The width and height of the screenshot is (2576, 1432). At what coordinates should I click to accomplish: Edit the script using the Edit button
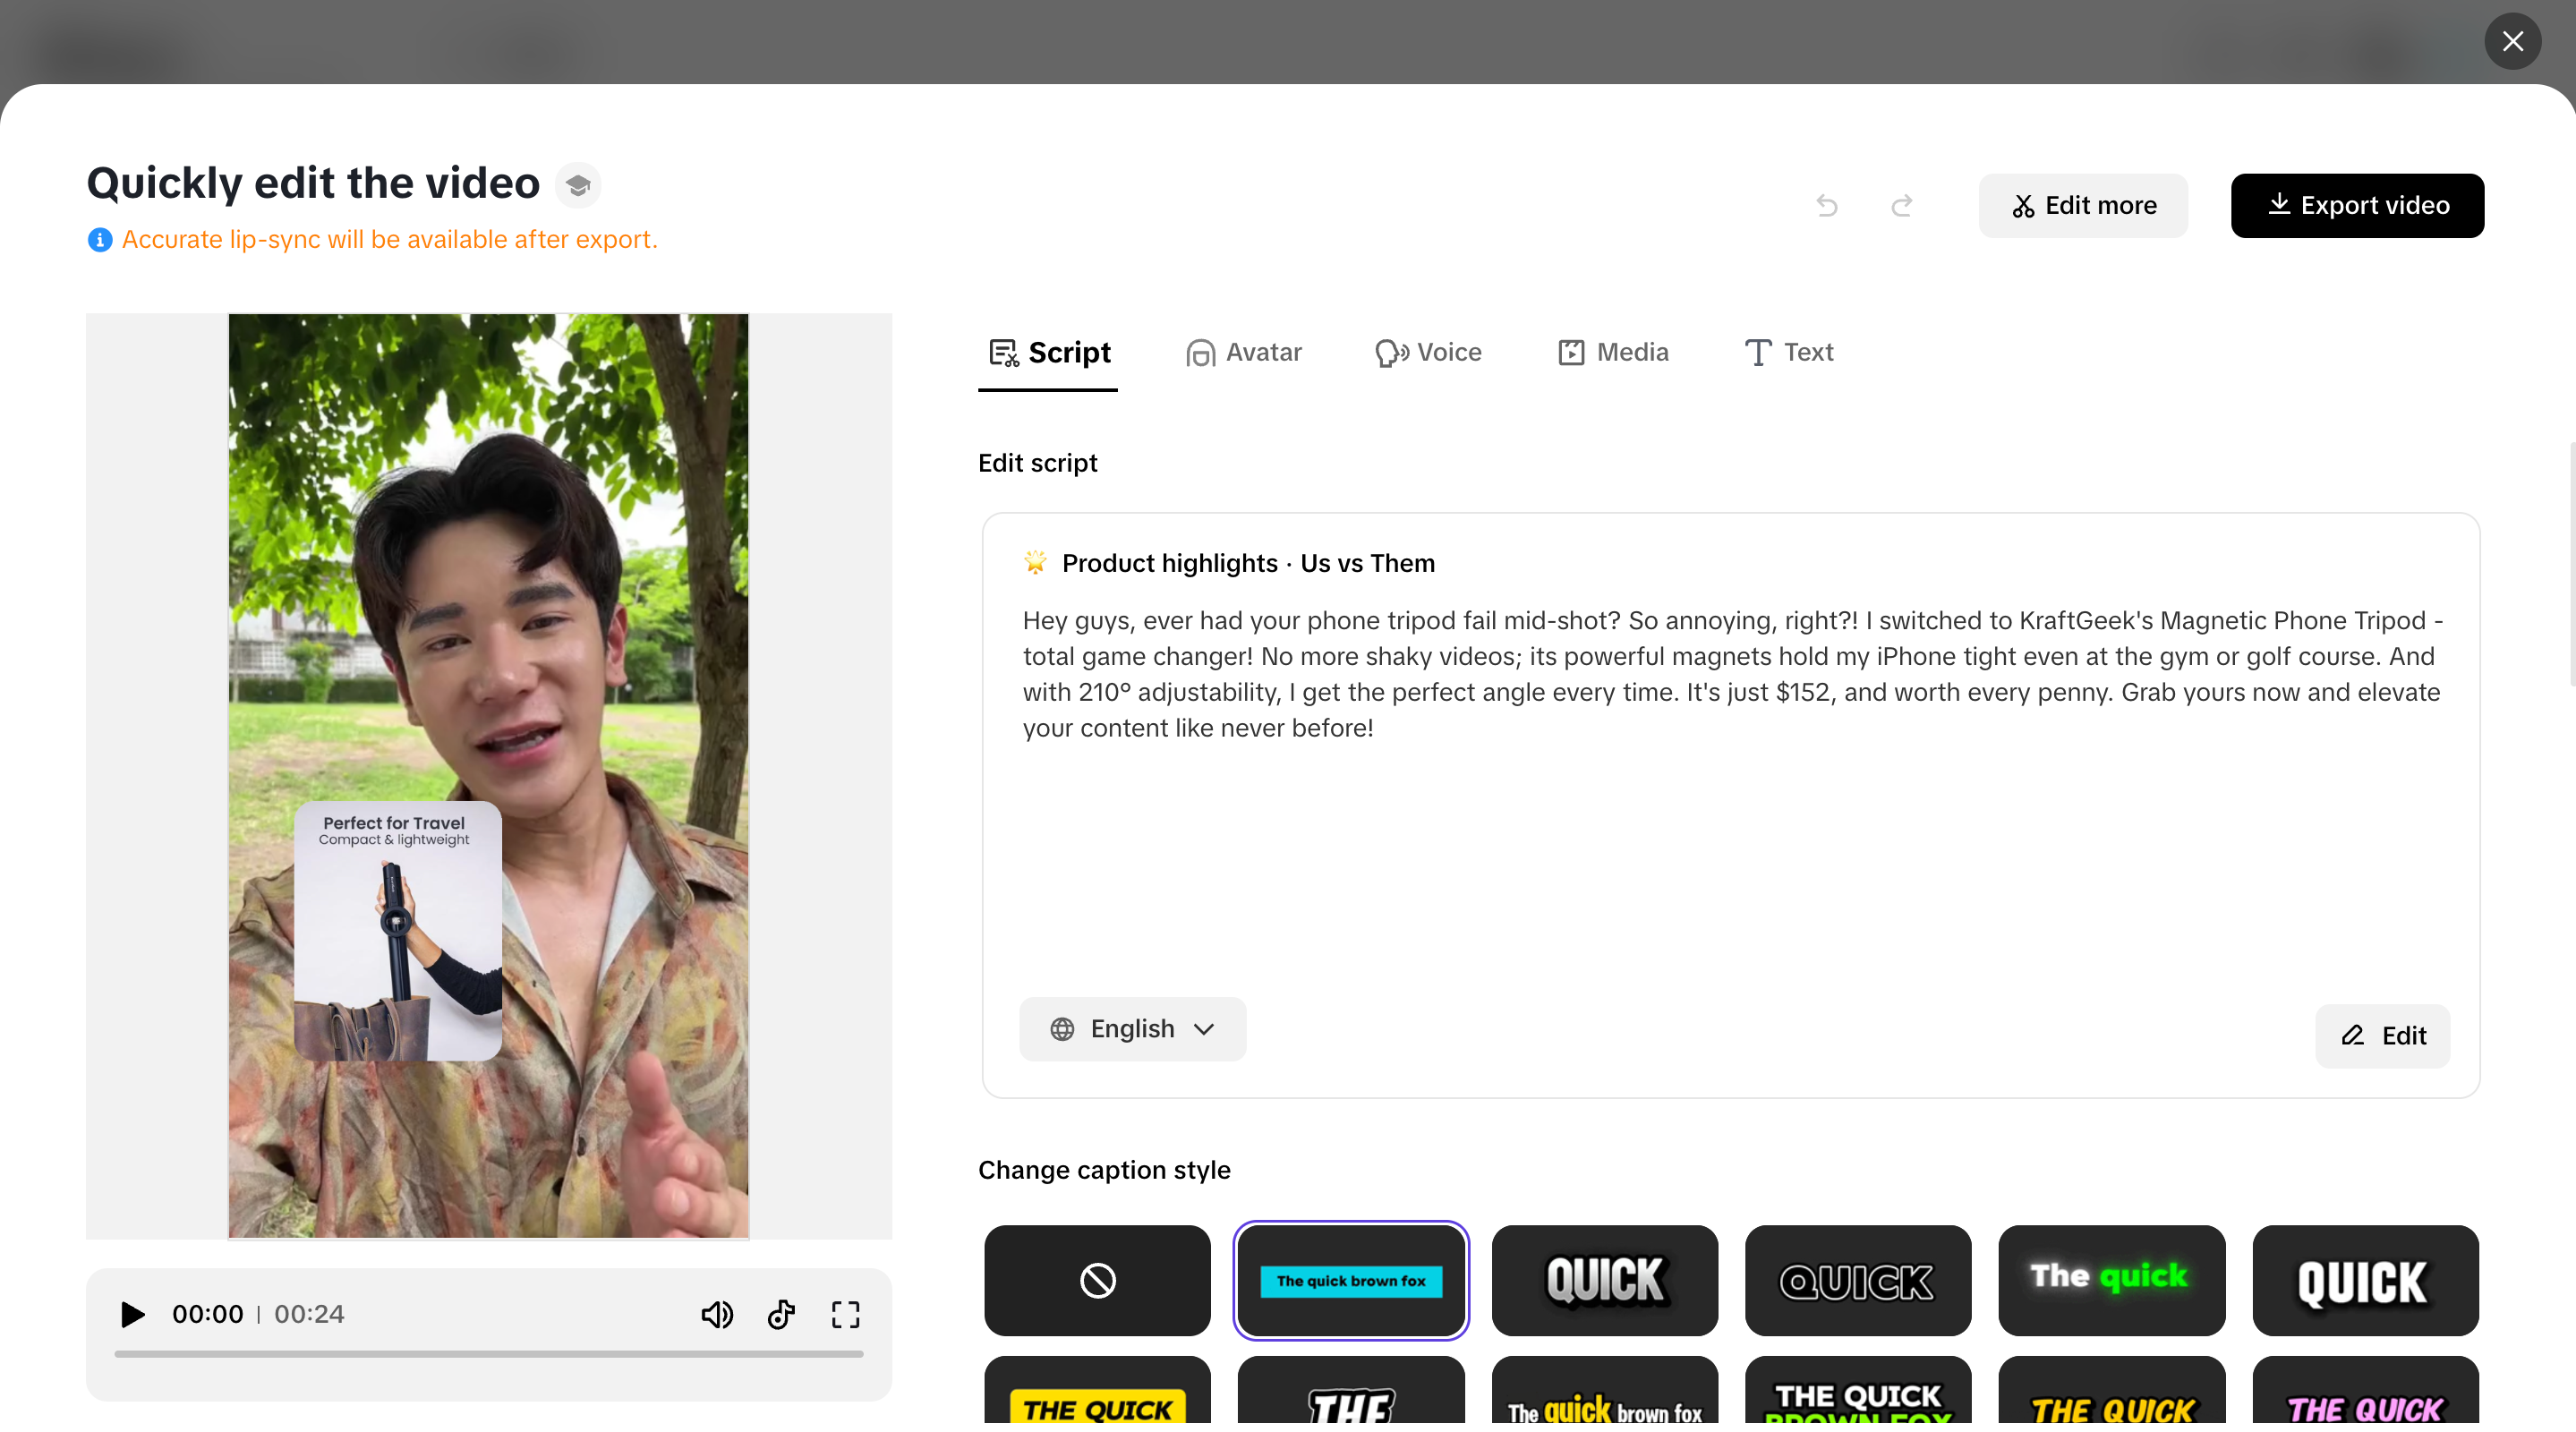click(2382, 1036)
